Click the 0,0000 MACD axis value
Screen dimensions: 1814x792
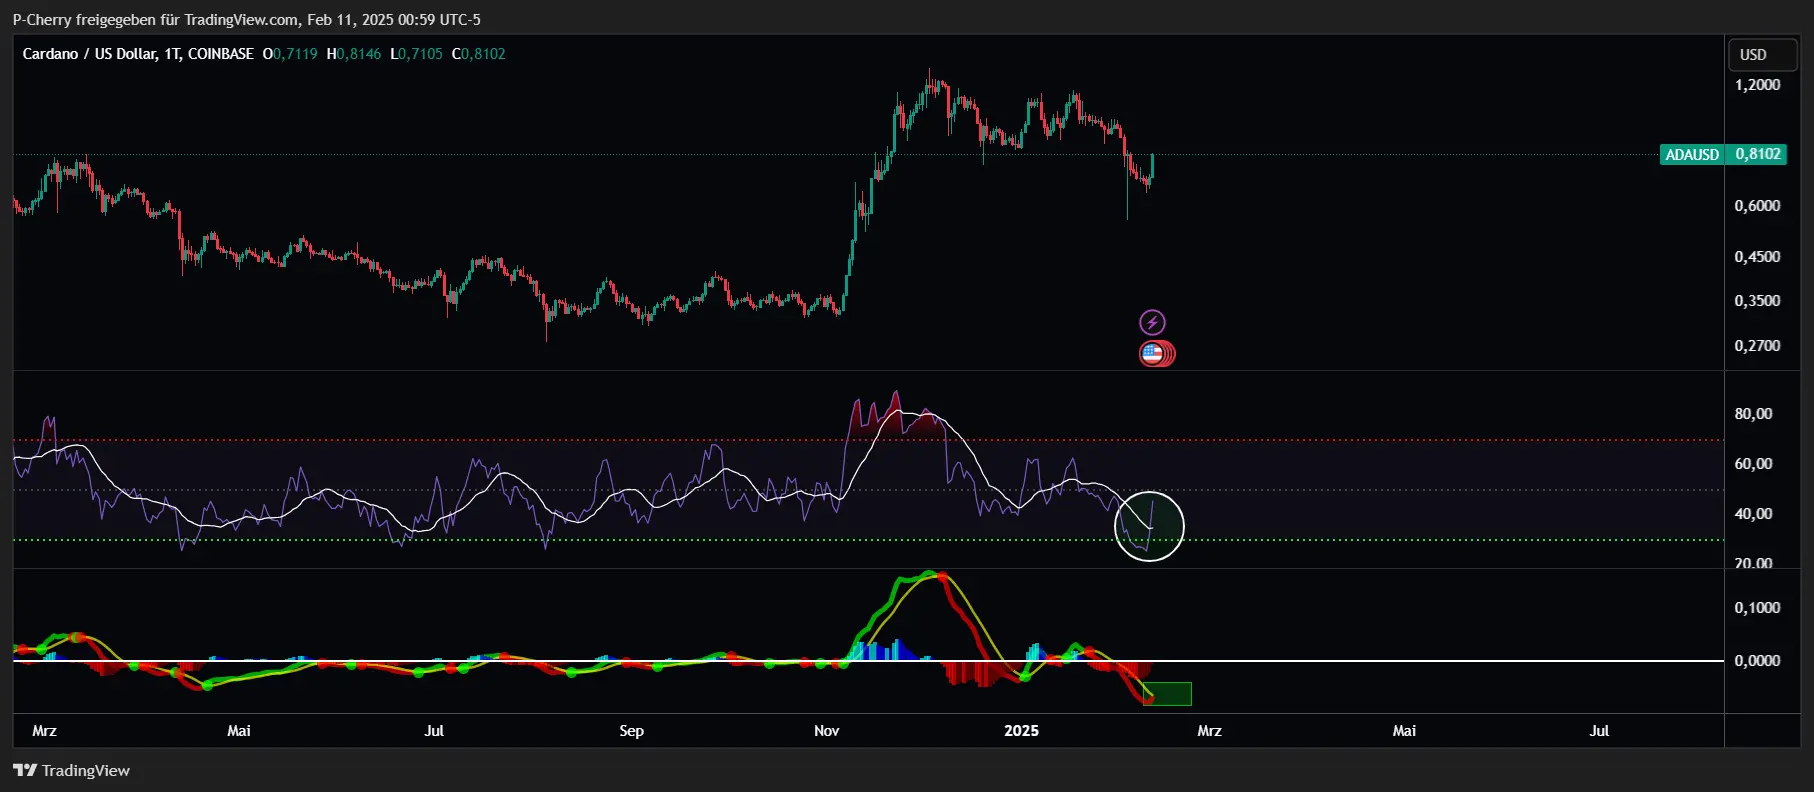pos(1757,661)
